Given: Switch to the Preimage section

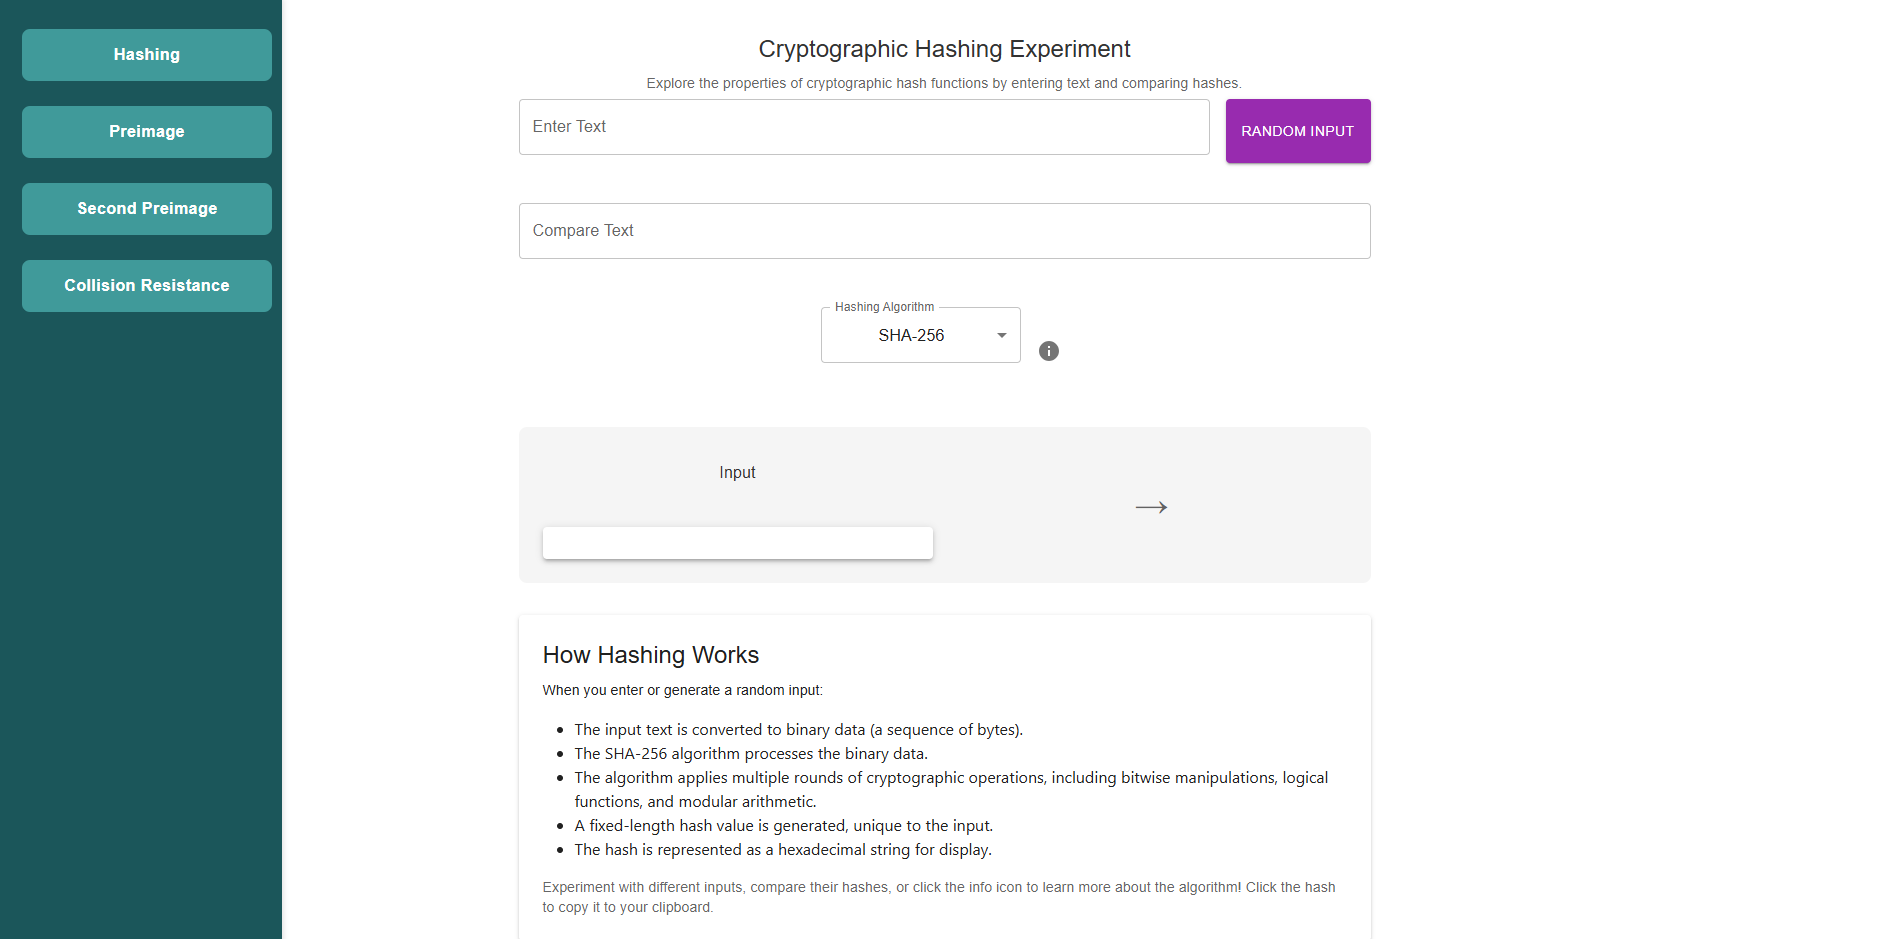Looking at the screenshot, I should click(147, 132).
